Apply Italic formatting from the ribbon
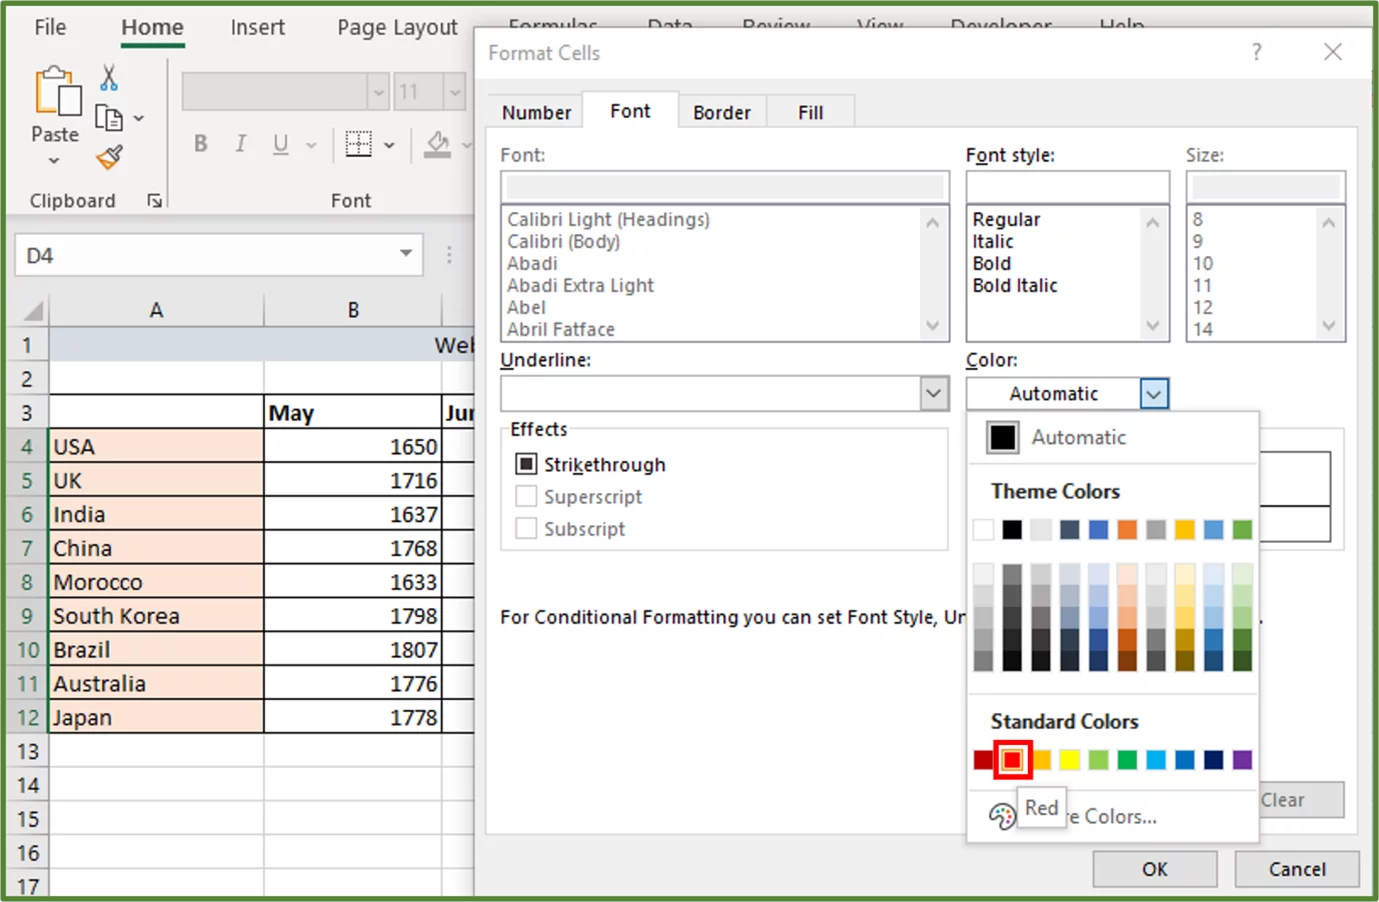This screenshot has width=1379, height=902. click(240, 144)
